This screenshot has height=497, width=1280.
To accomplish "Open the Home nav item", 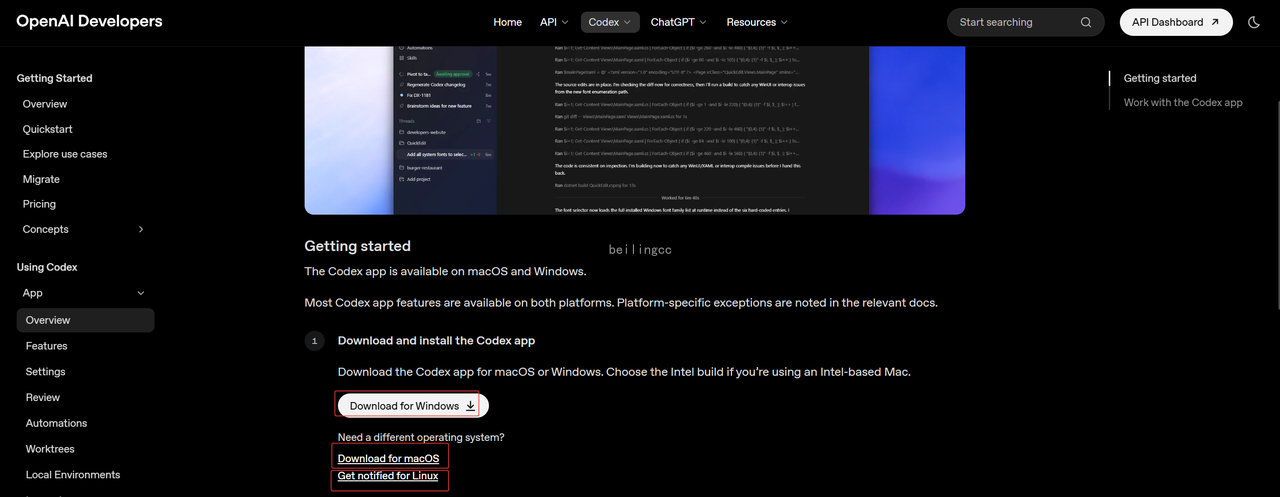I will (x=507, y=22).
